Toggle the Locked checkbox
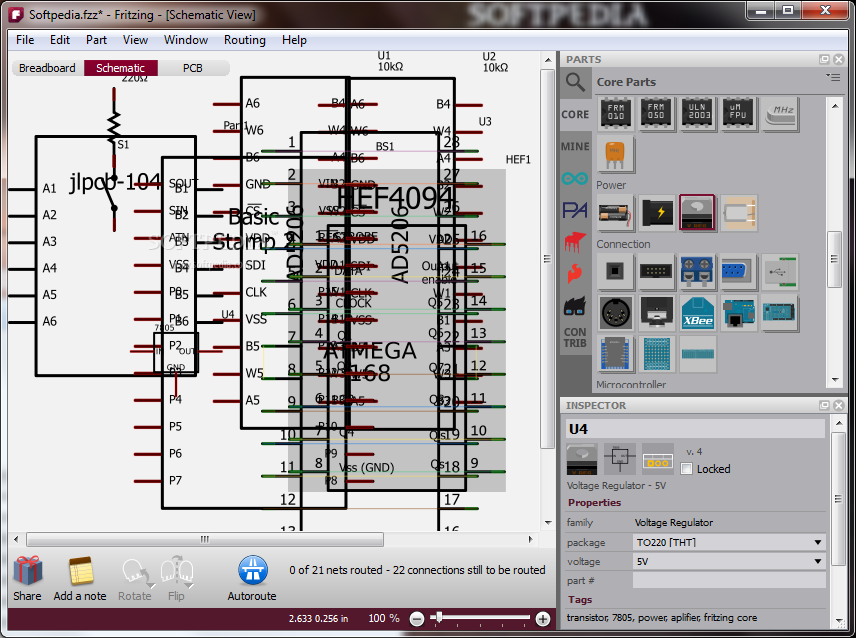The image size is (856, 638). click(x=687, y=469)
